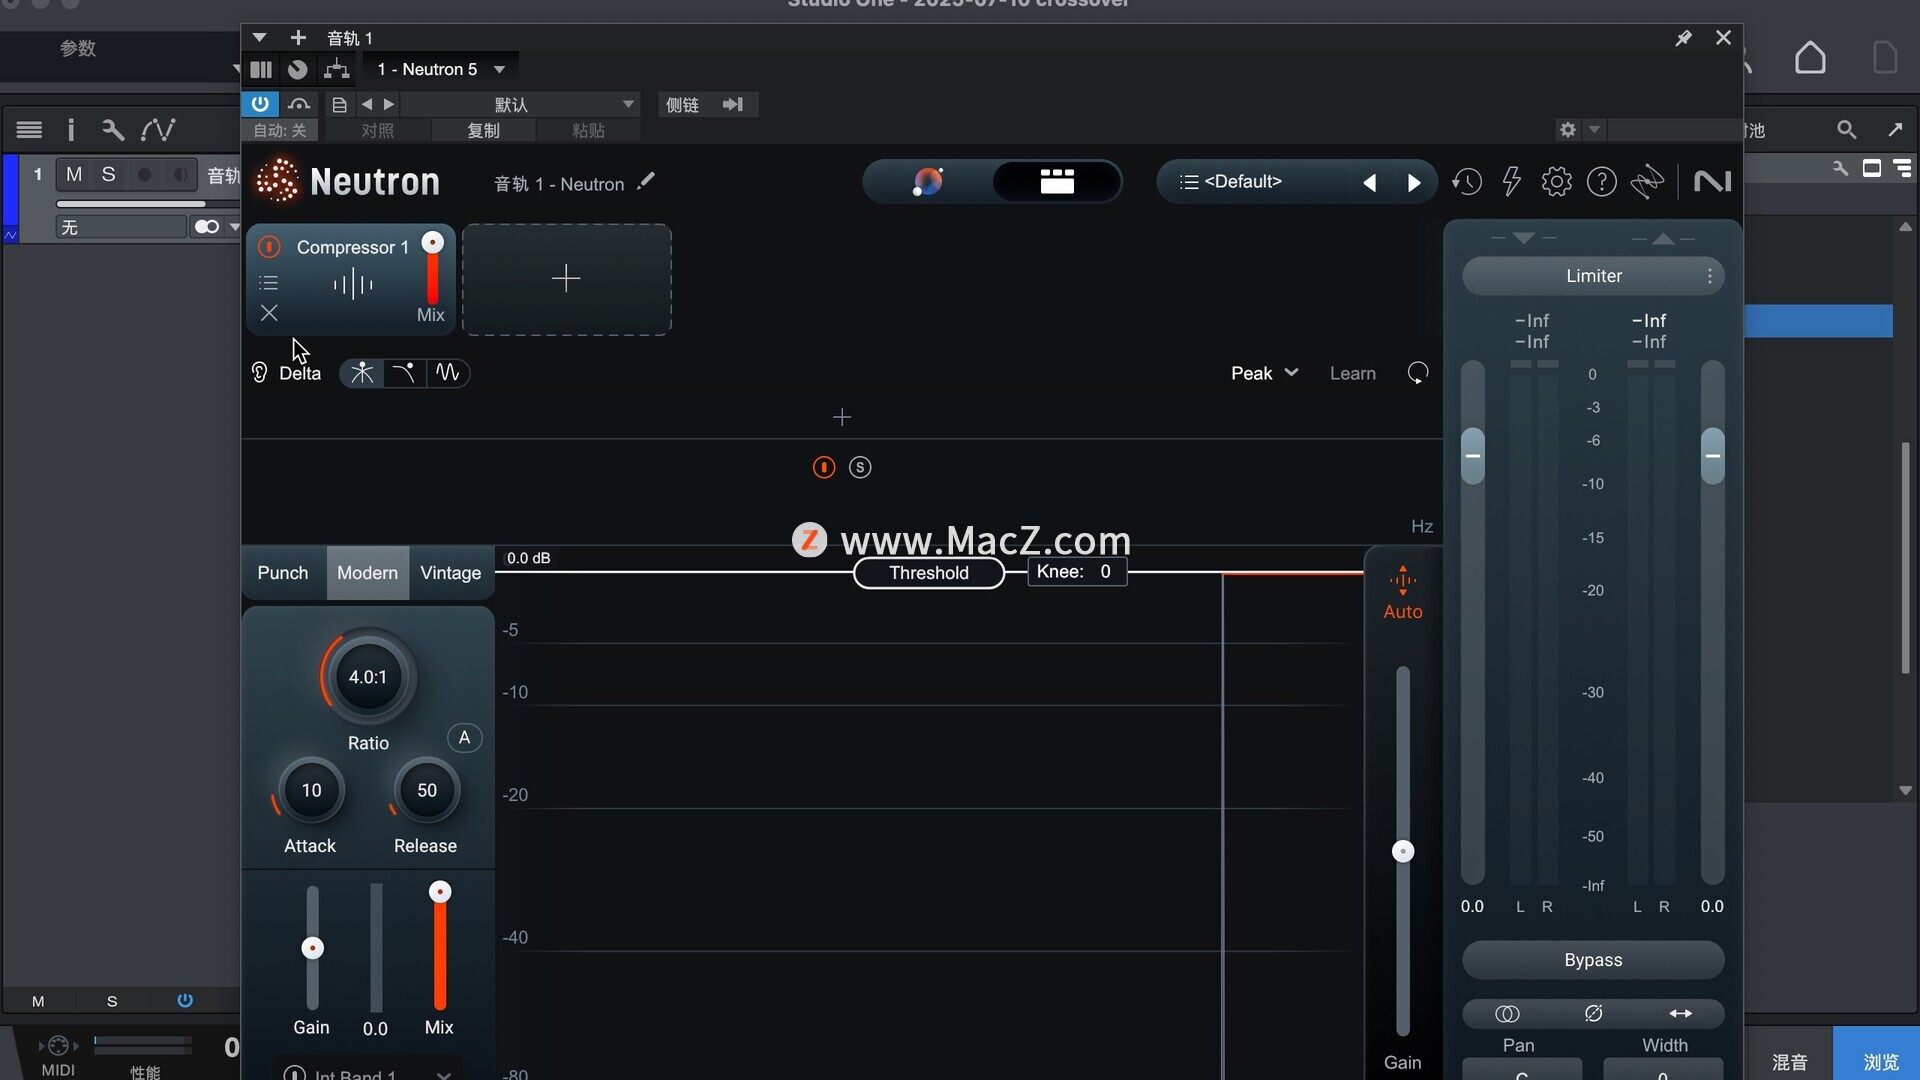Add a crossover band with plus icon
The width and height of the screenshot is (1920, 1080).
tap(842, 417)
